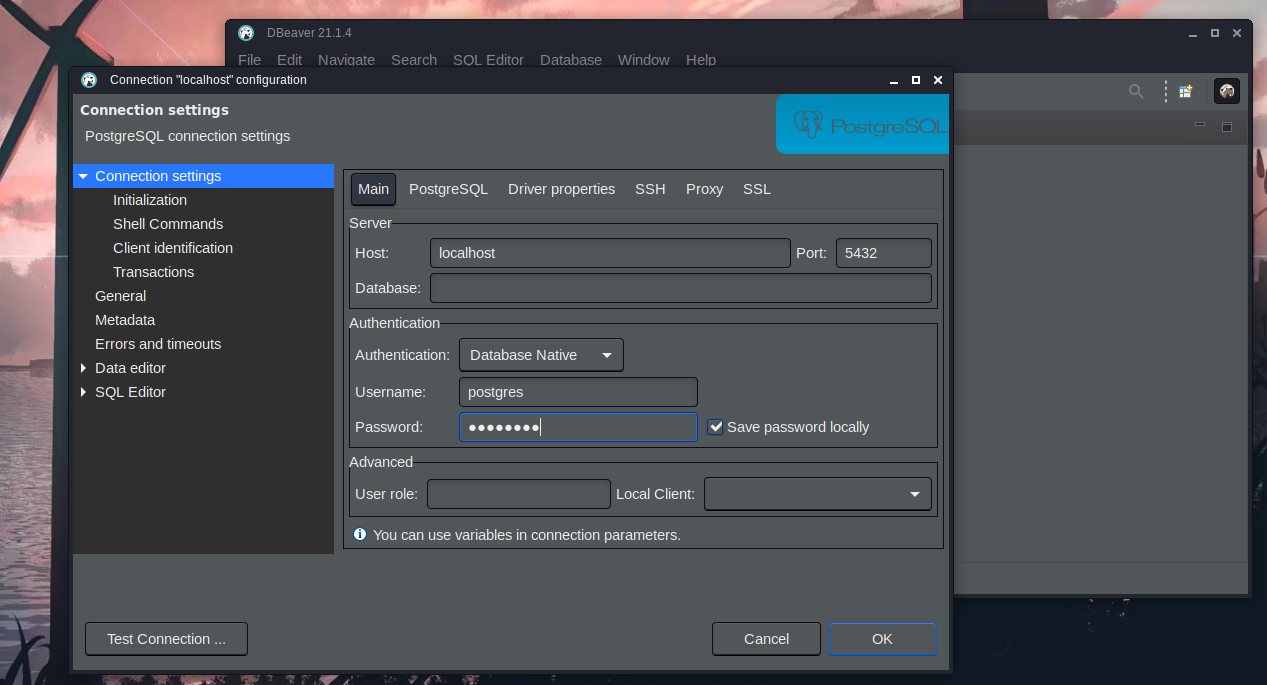Viewport: 1267px width, 685px height.
Task: Click the info icon about connection variables
Action: point(360,534)
